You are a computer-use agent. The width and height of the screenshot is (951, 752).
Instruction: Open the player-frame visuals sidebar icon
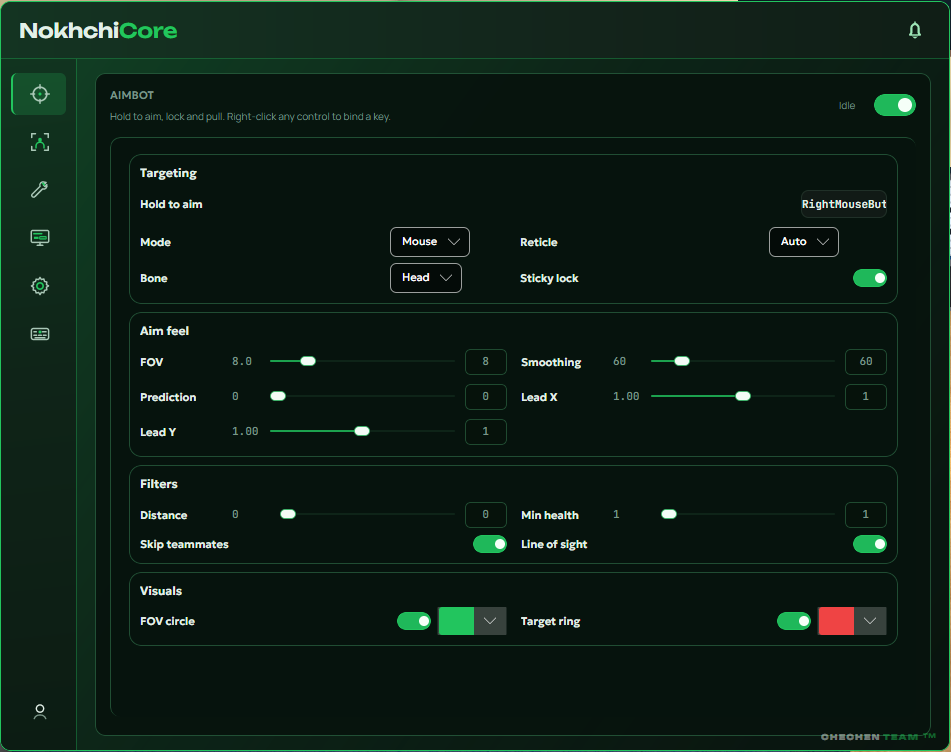click(x=39, y=142)
